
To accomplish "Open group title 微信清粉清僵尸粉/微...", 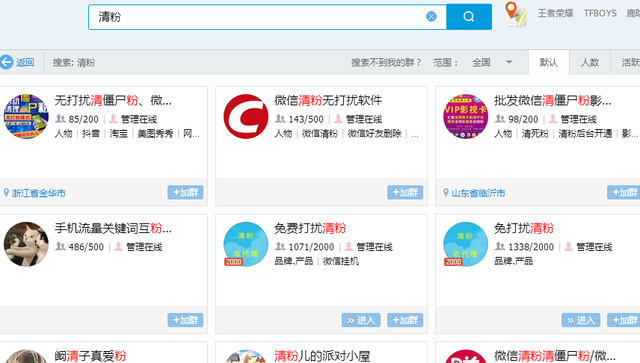I will 555,356.
